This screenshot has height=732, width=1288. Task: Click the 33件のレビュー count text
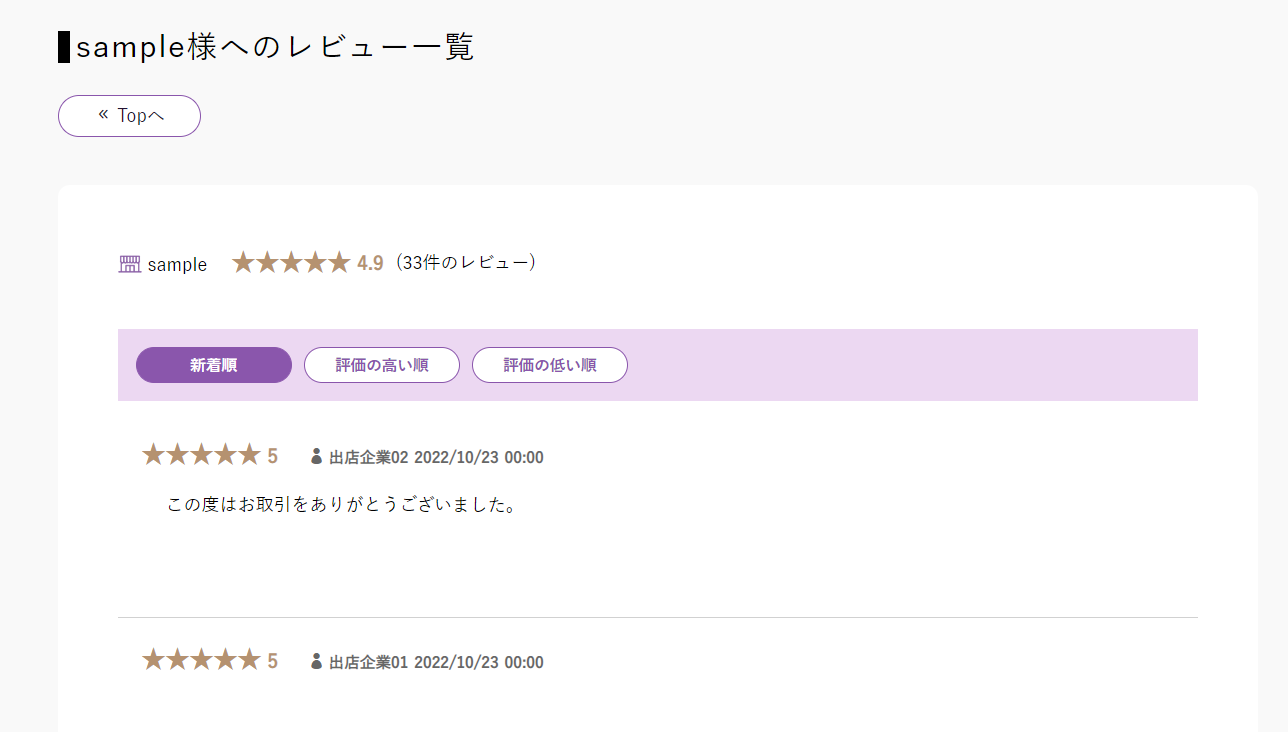coord(466,263)
